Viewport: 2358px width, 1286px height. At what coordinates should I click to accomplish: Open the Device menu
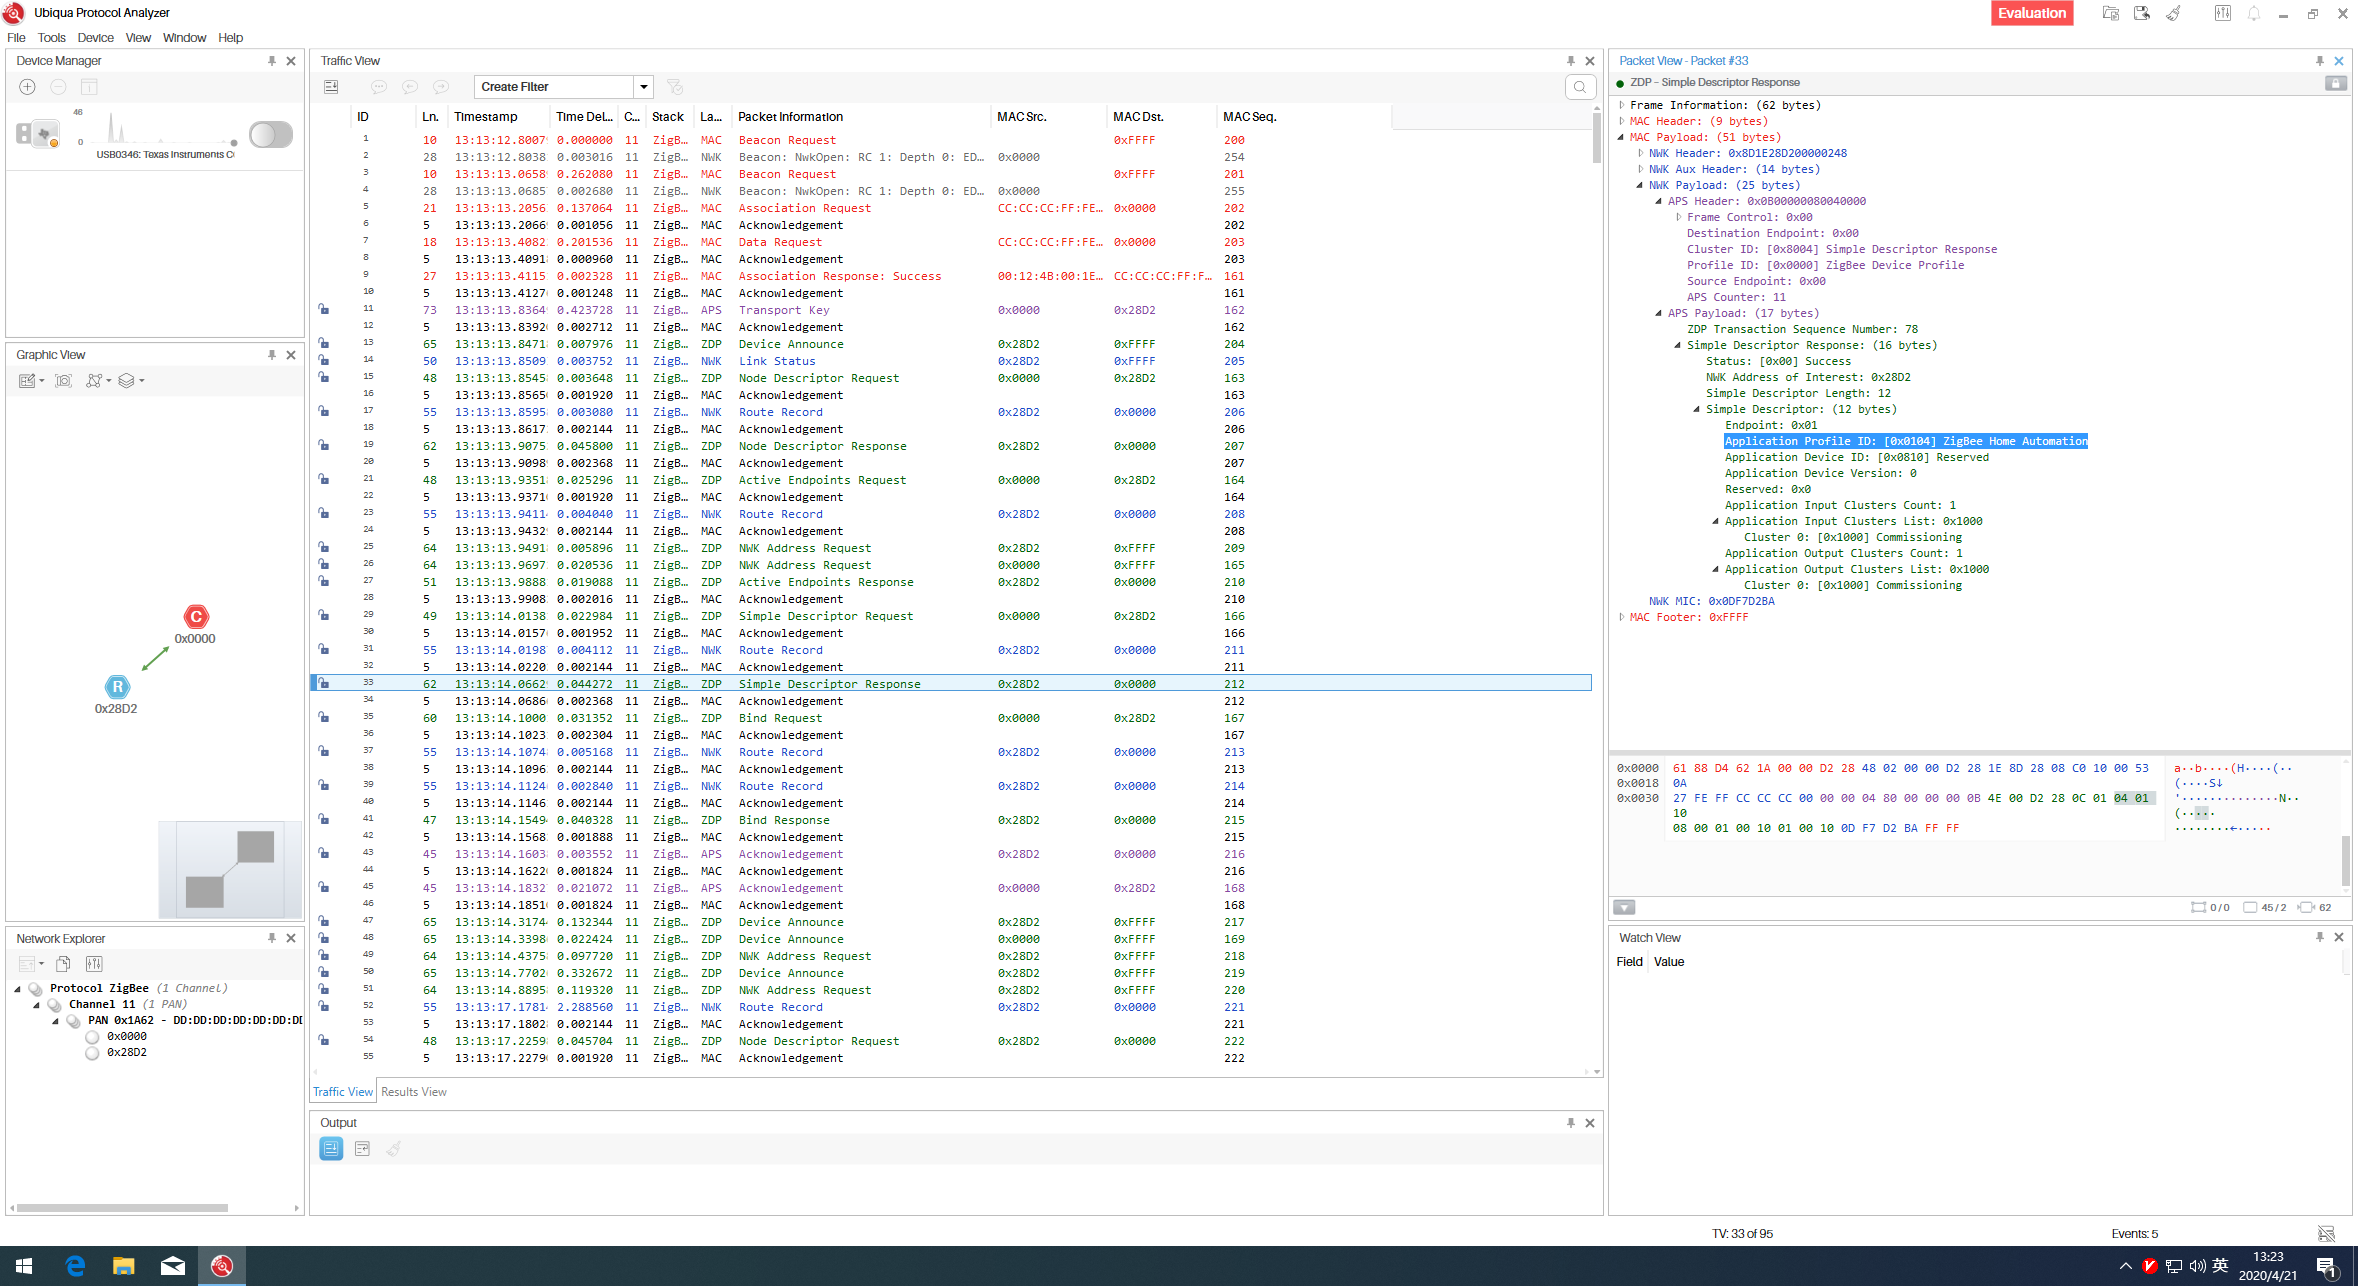coord(96,38)
